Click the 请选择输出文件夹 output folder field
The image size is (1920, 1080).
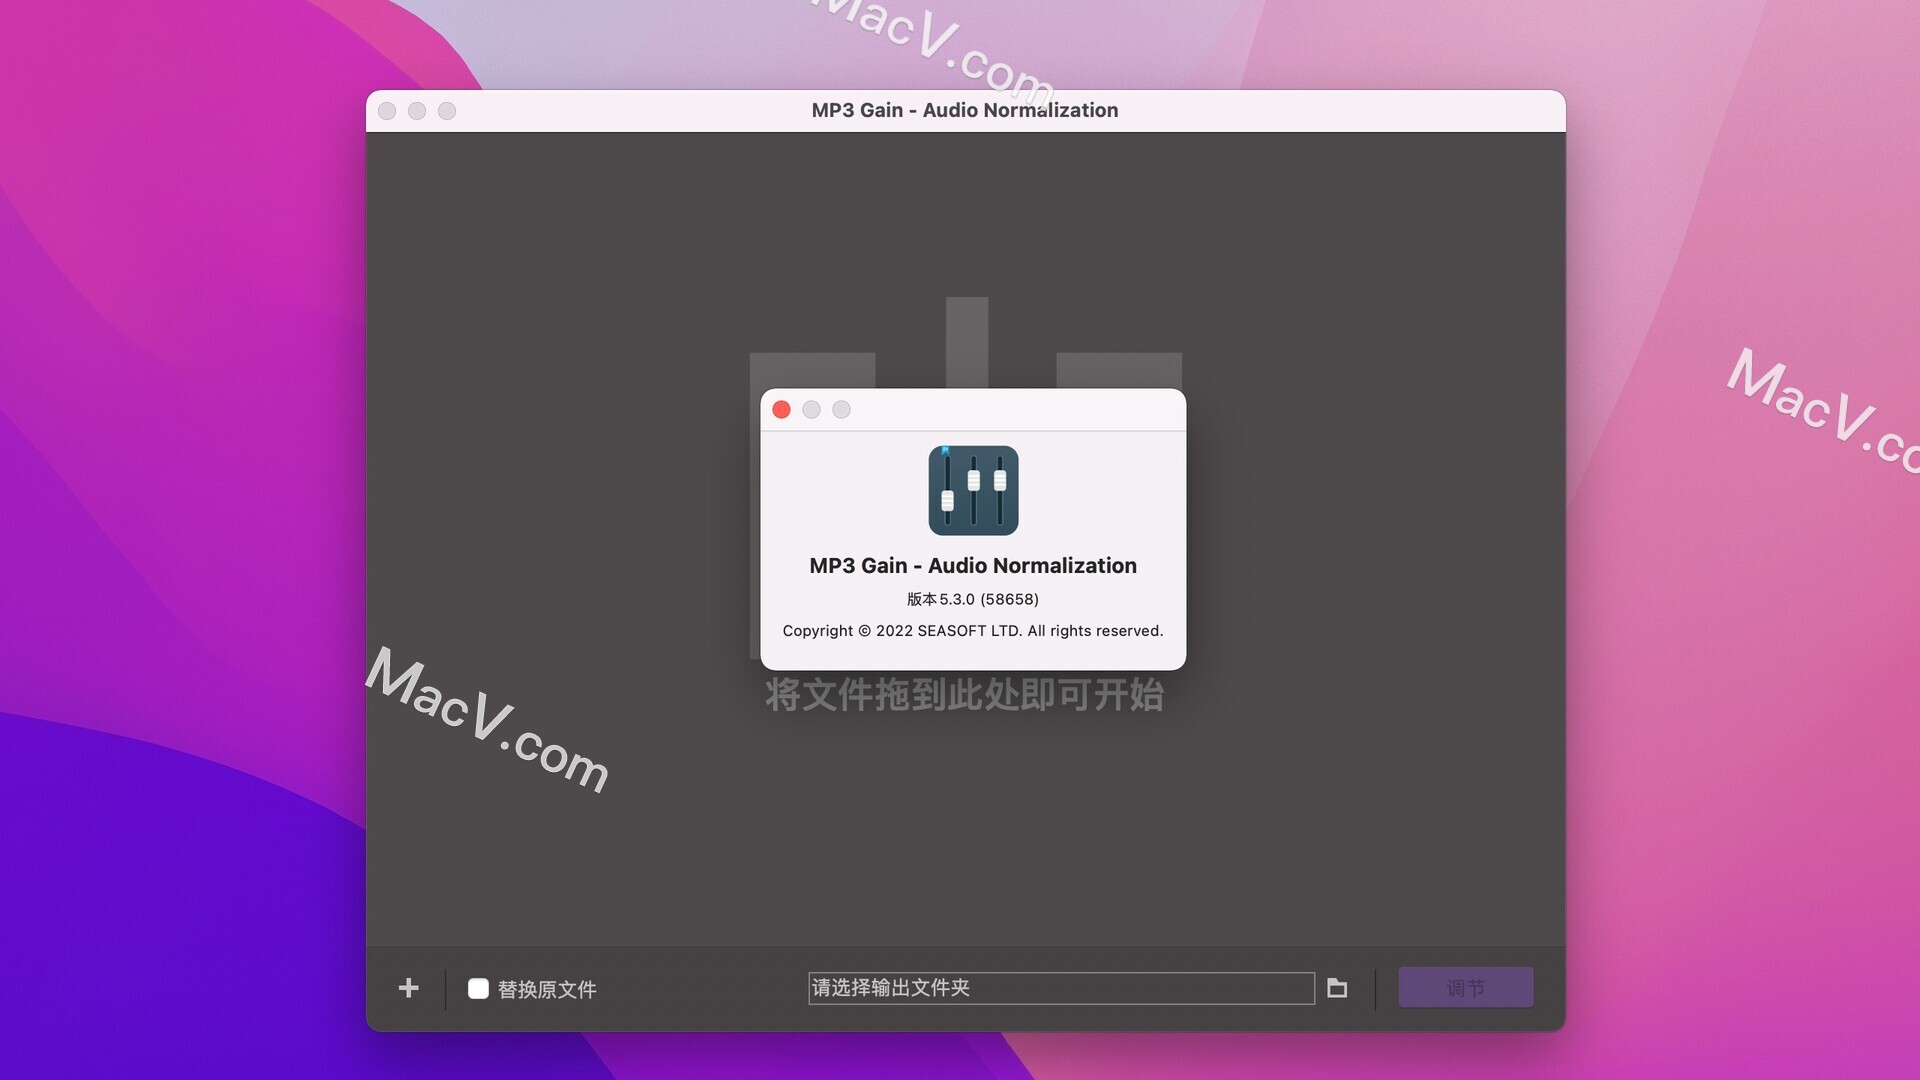click(1061, 988)
